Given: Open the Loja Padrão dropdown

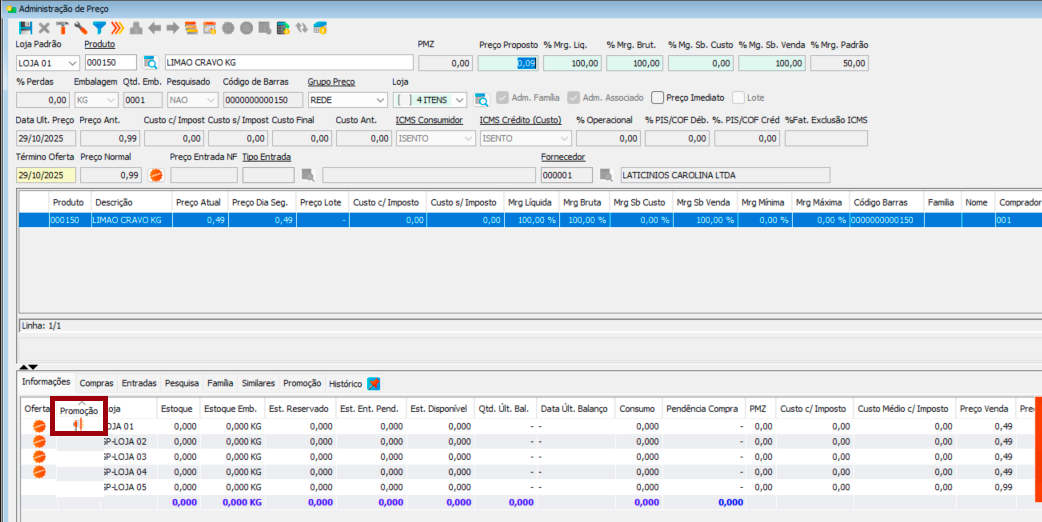Looking at the screenshot, I should [72, 63].
